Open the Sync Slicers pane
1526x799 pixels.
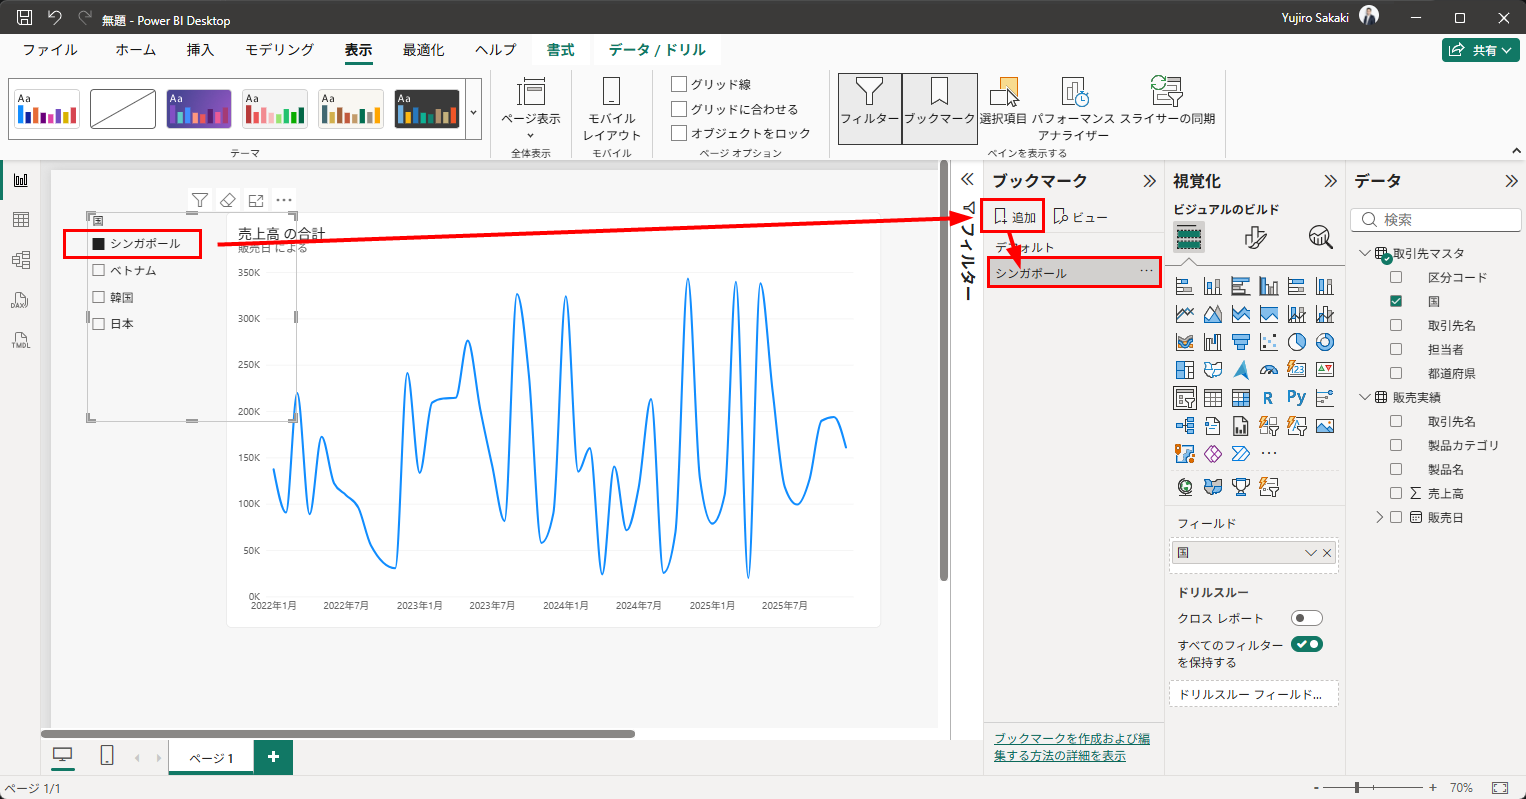coord(1167,102)
